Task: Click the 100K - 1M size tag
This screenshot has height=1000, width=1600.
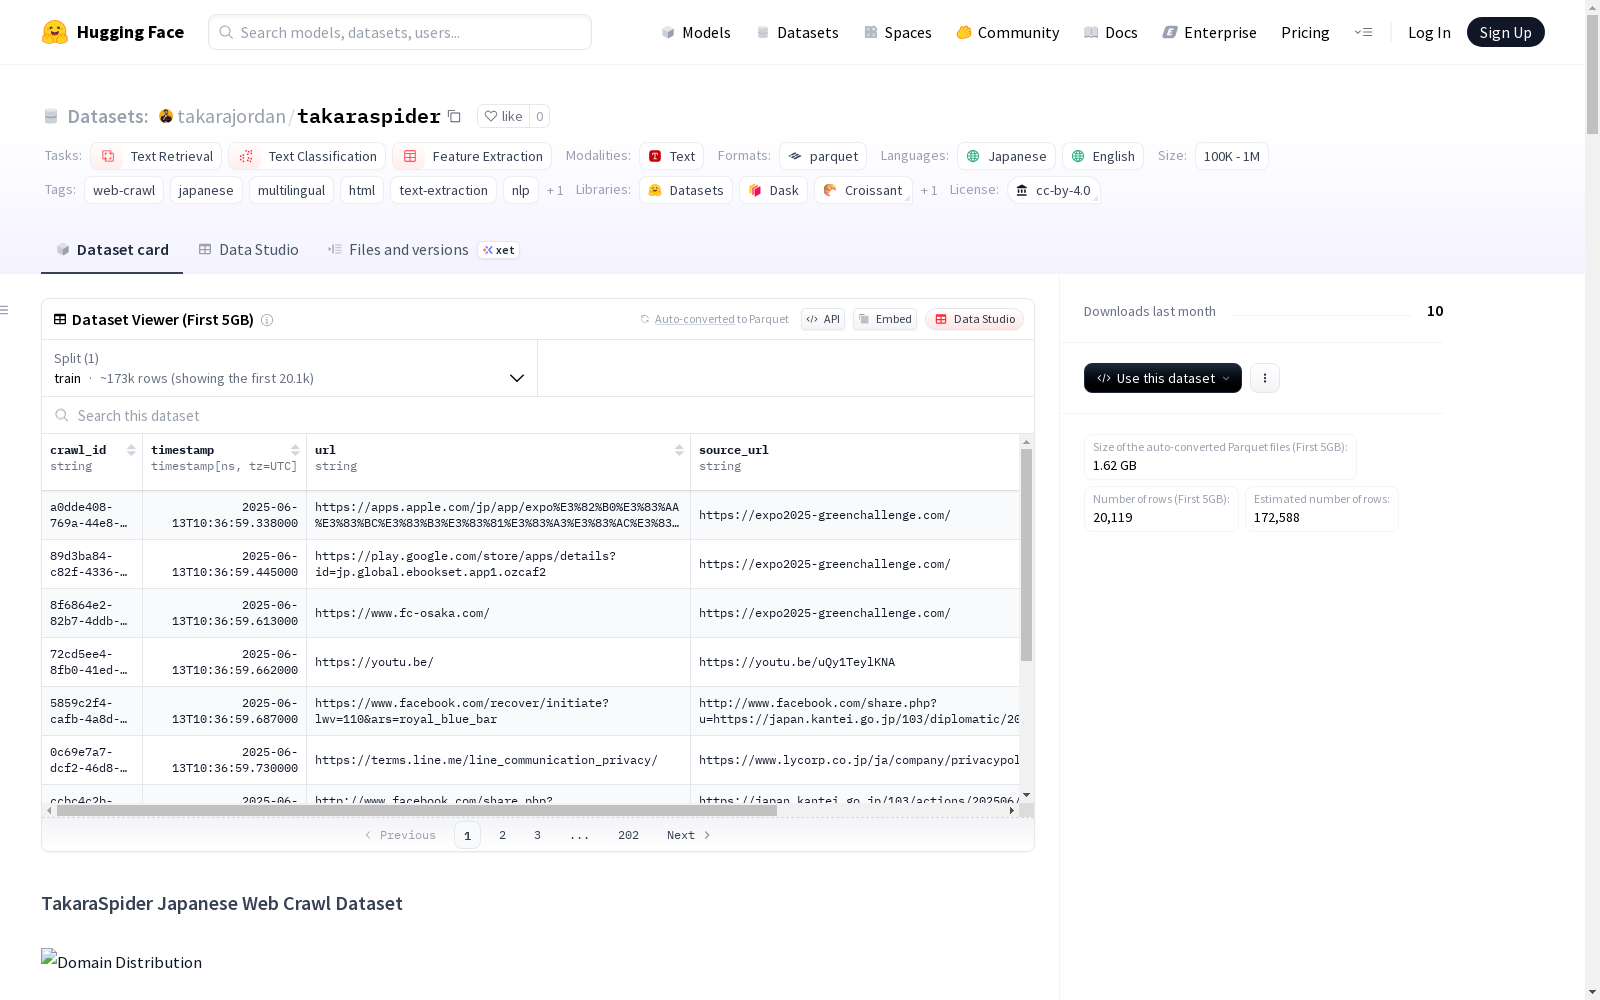Action: pyautogui.click(x=1232, y=156)
